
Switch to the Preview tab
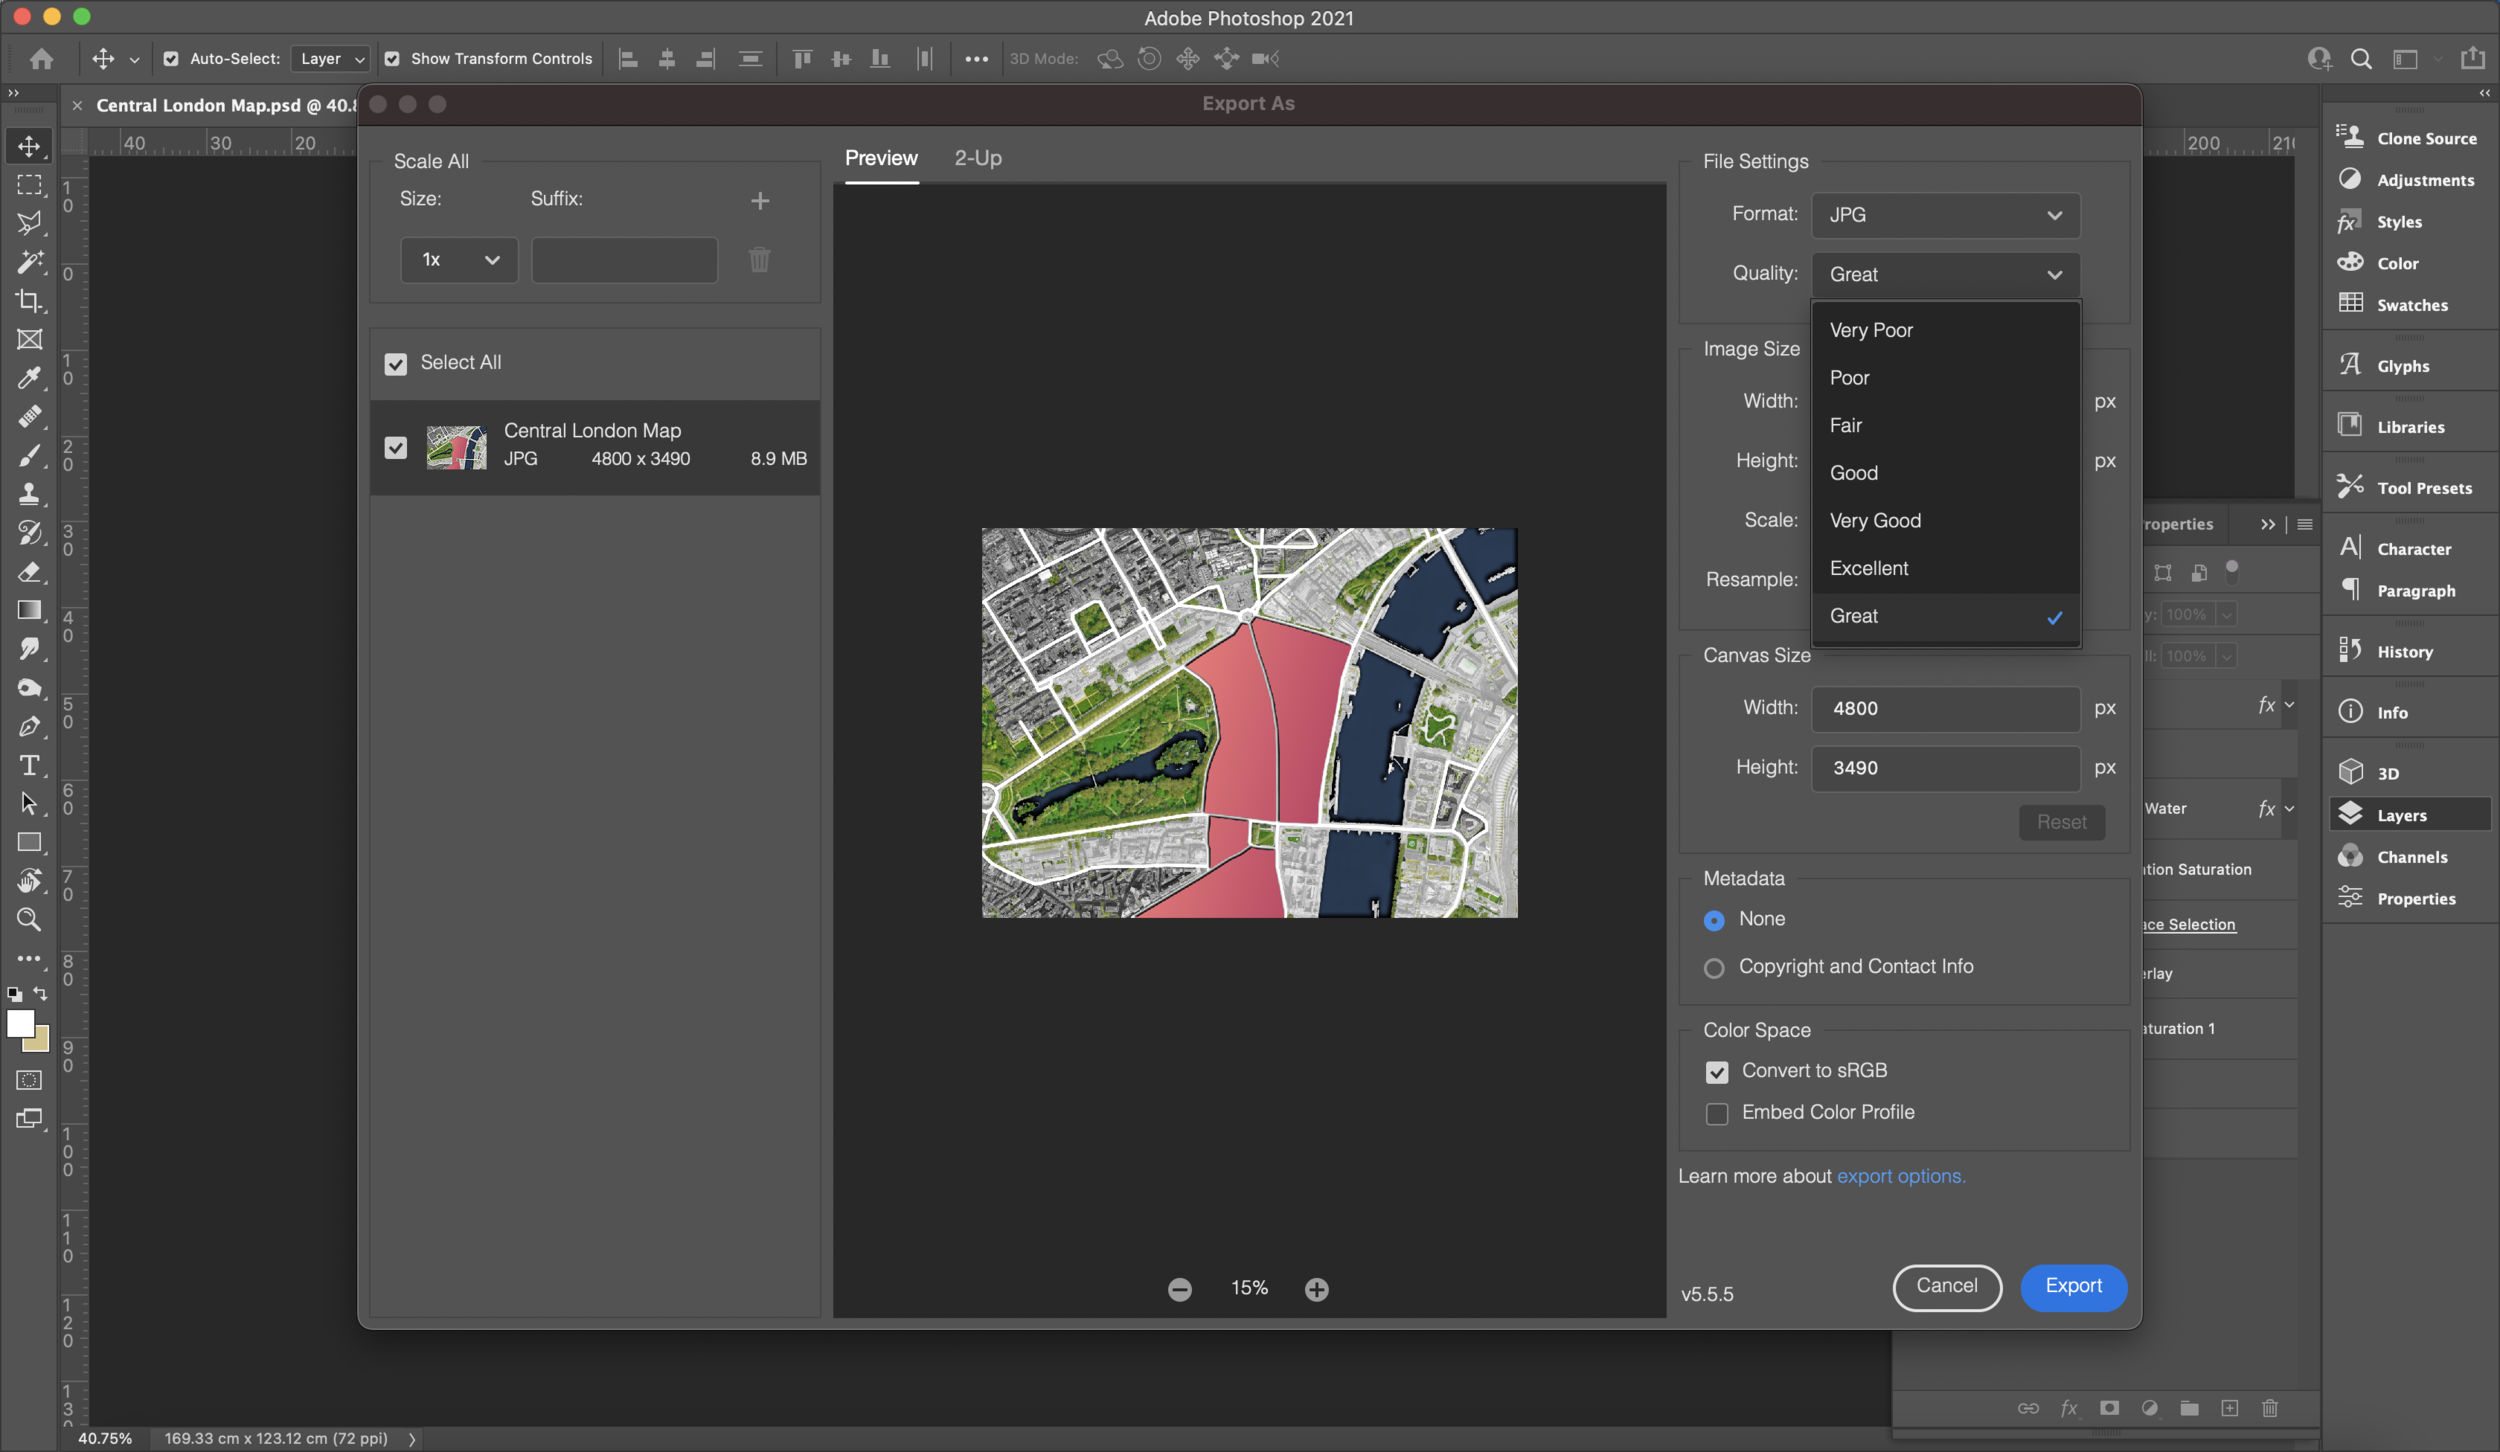coord(881,158)
